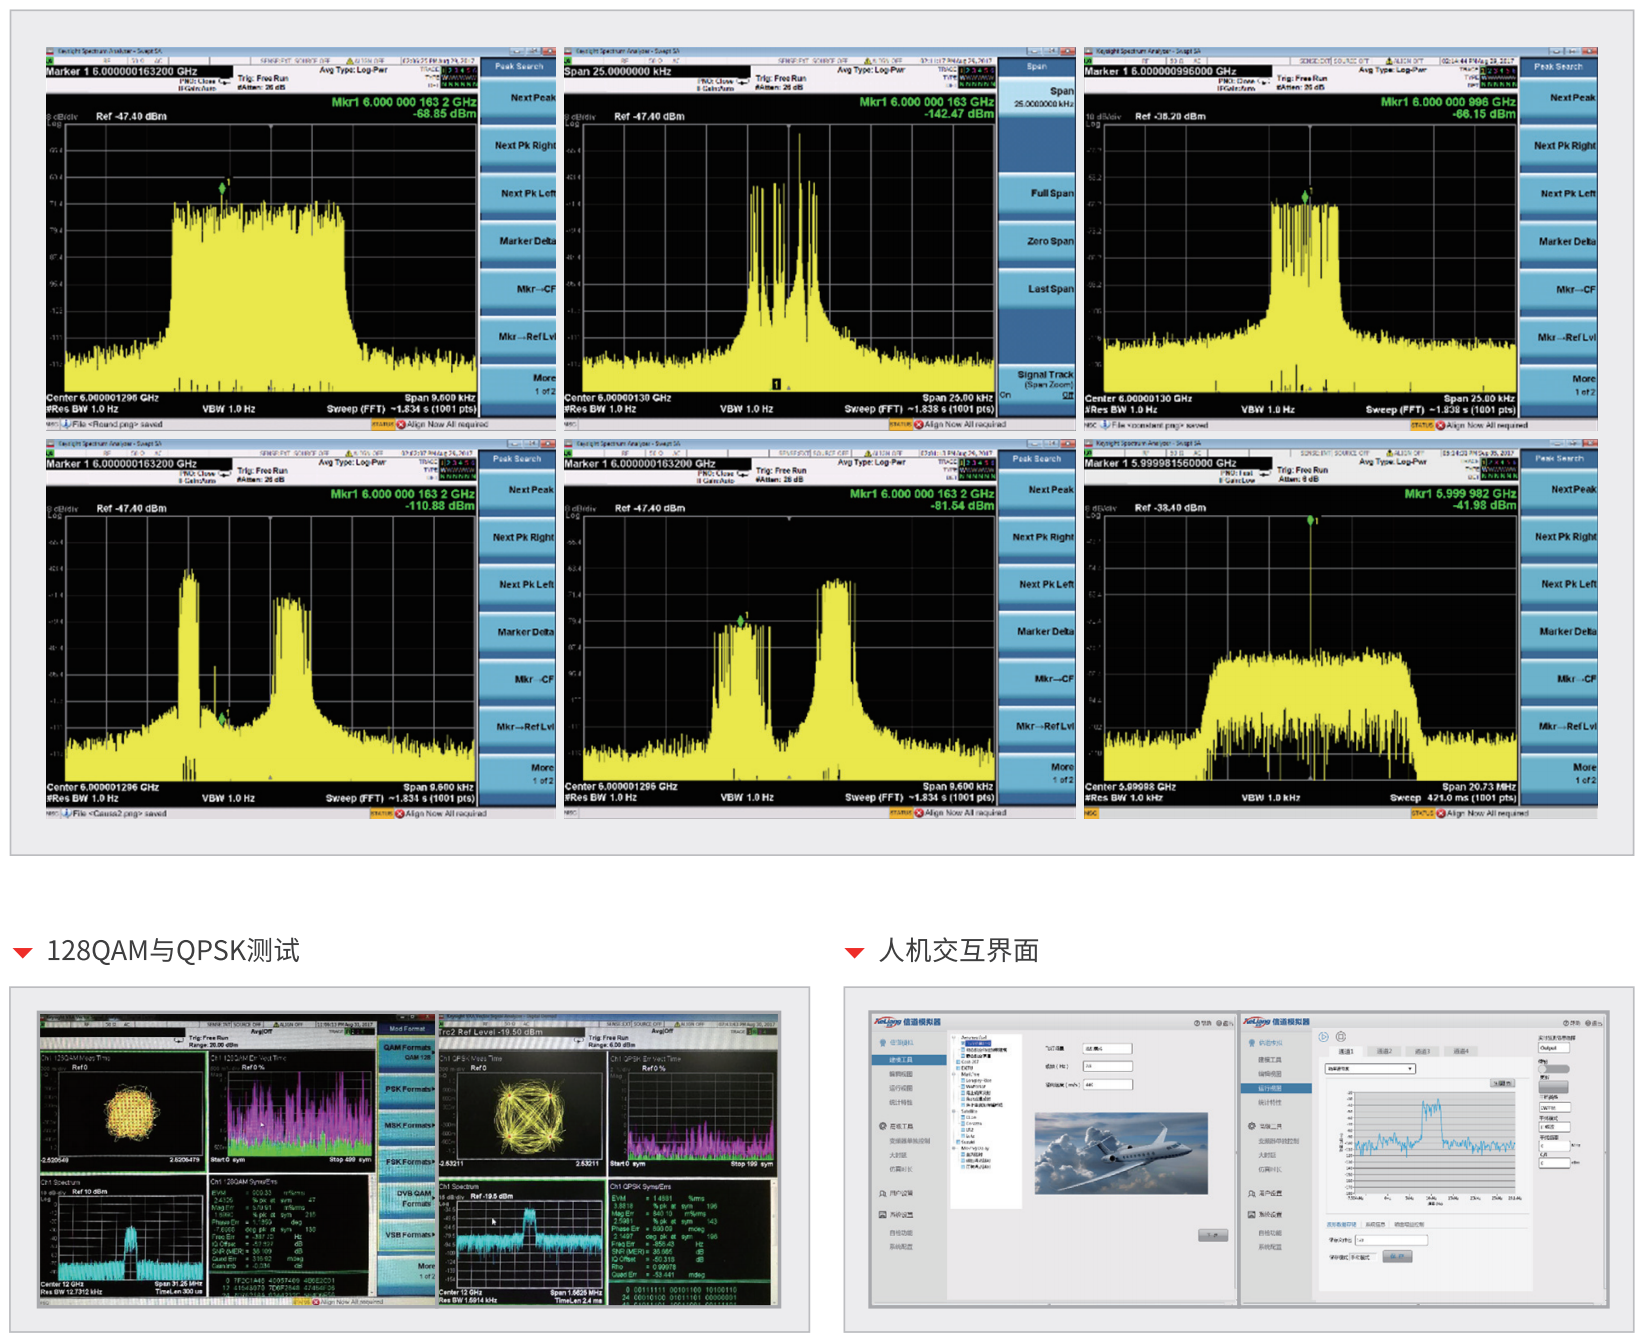The height and width of the screenshot is (1338, 1644).
Task: Click red triangle beside 人机交互界面 heading
Action: (854, 953)
